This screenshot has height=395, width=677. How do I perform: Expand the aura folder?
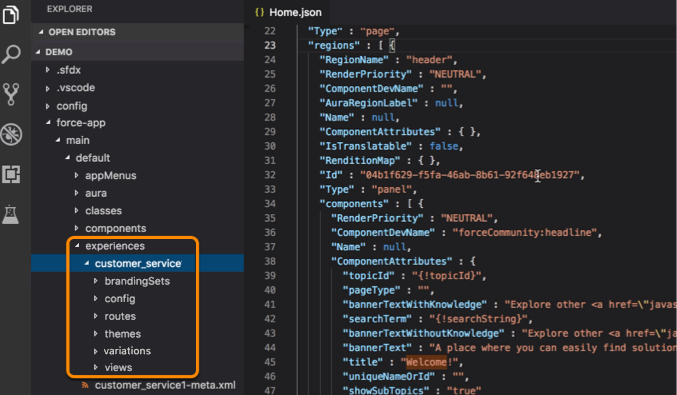tap(76, 193)
